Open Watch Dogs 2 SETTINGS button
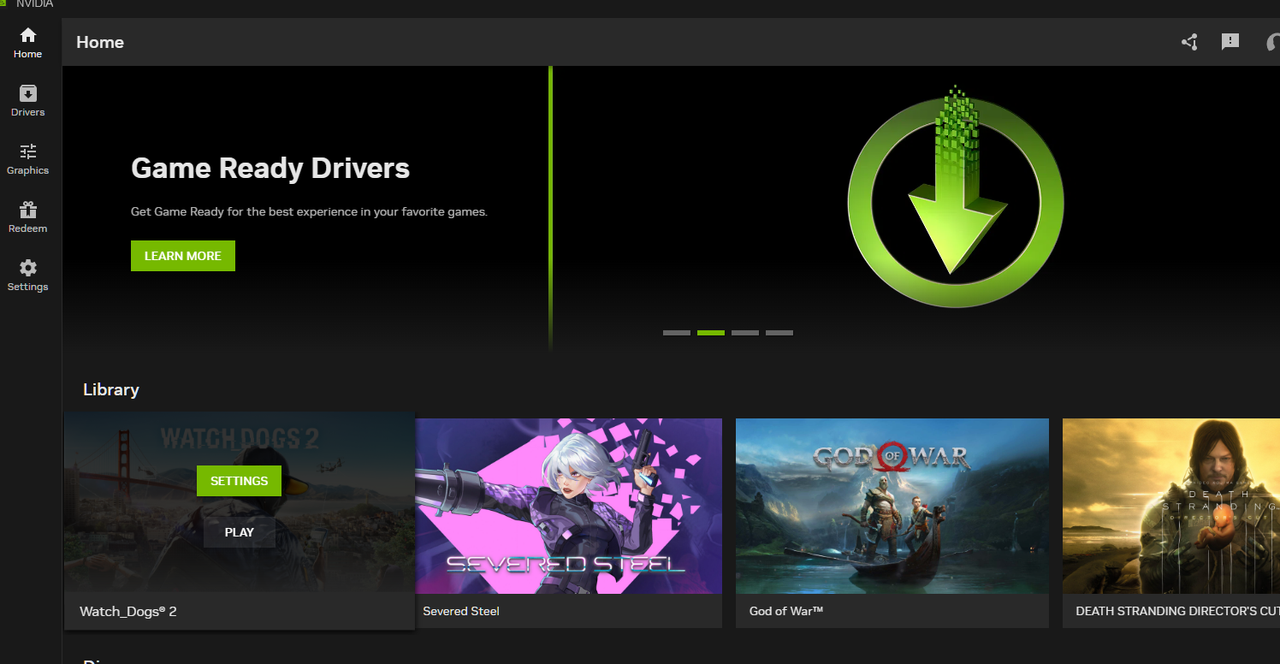 pos(239,481)
